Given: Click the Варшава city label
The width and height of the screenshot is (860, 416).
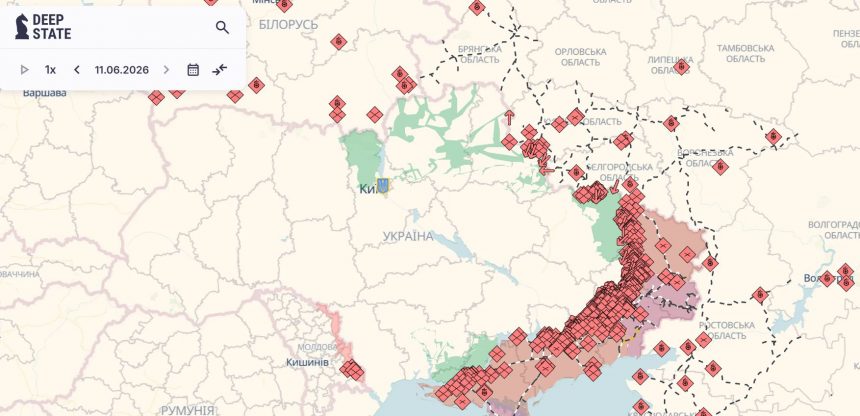Looking at the screenshot, I should tap(44, 93).
